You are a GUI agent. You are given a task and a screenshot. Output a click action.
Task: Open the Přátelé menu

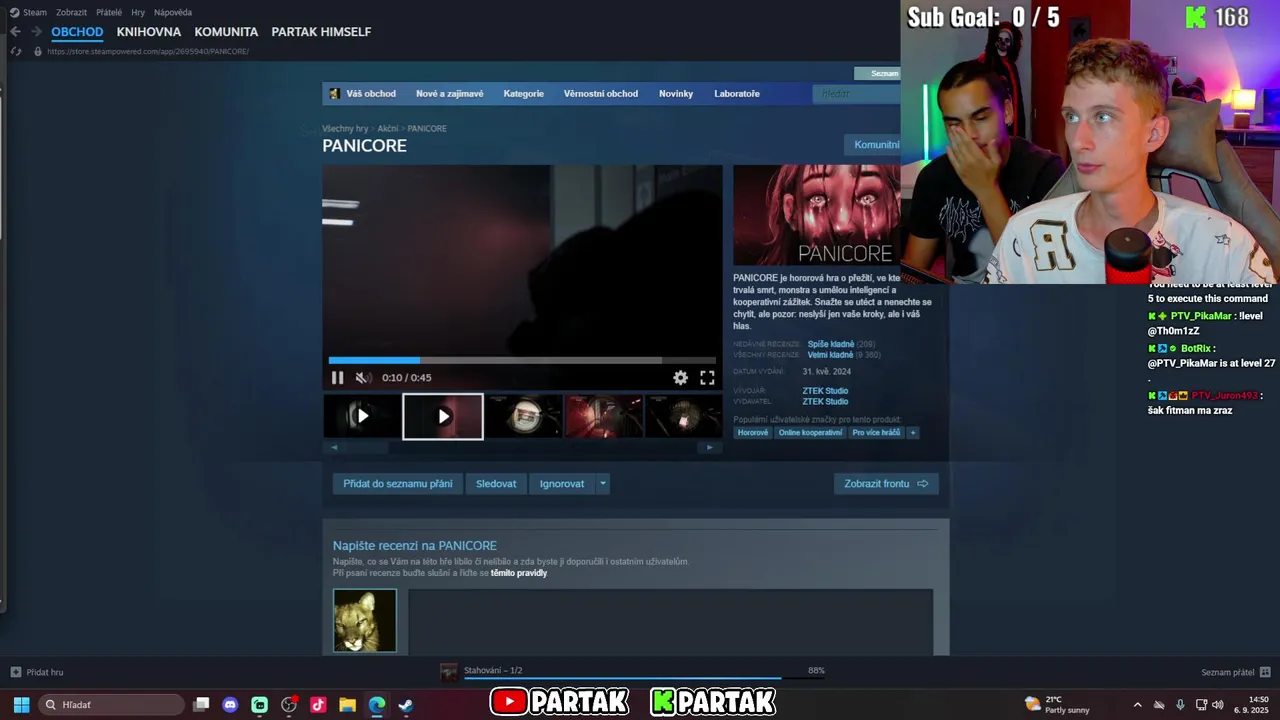[109, 12]
